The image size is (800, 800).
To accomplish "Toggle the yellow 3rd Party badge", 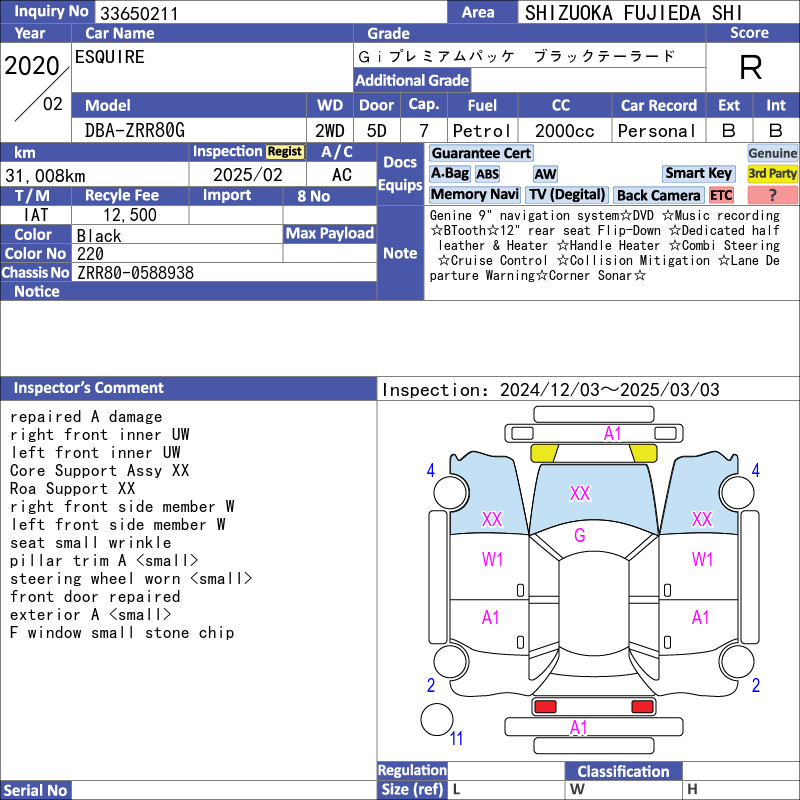I will click(773, 173).
